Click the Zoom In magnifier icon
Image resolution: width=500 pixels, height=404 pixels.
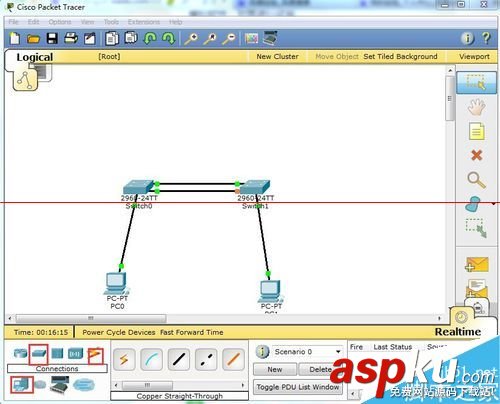point(191,39)
